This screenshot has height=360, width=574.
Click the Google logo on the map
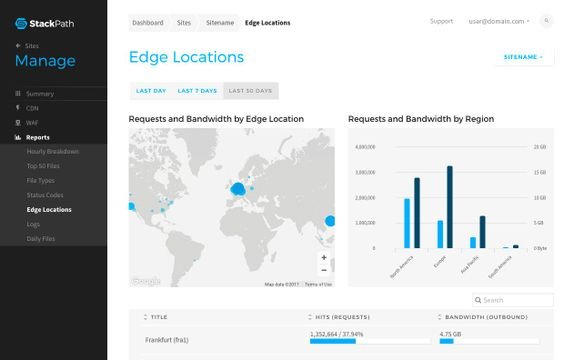pyautogui.click(x=146, y=281)
